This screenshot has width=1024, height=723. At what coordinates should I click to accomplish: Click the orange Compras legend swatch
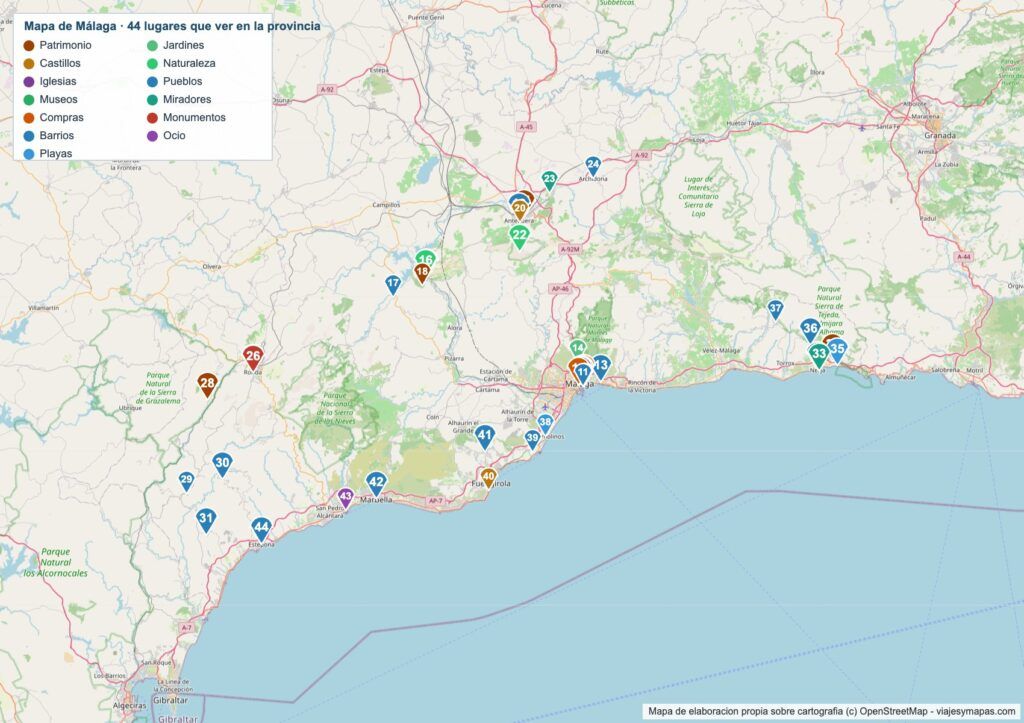[x=29, y=118]
